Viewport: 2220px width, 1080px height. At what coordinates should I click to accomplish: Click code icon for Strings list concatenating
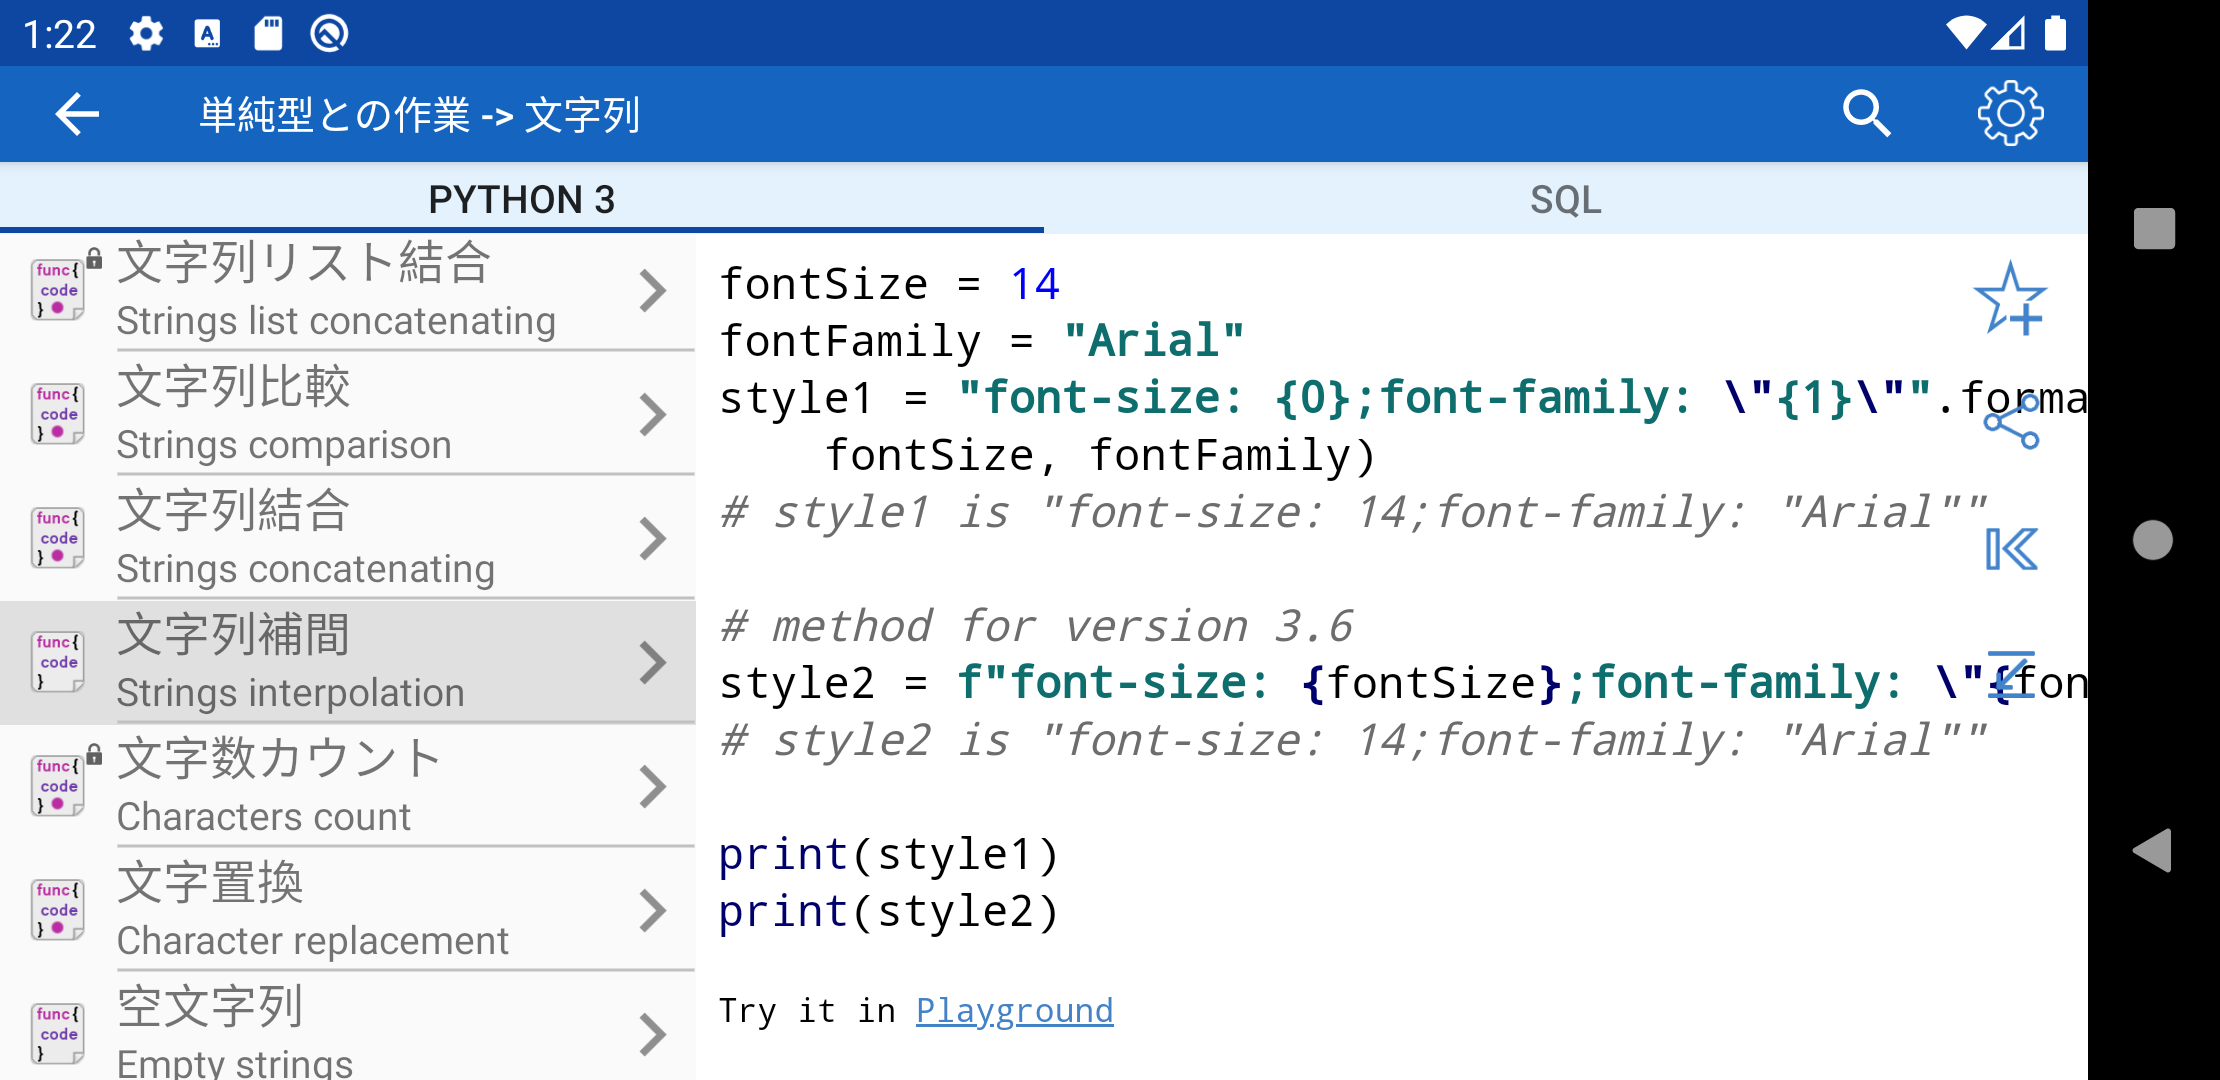click(x=58, y=290)
